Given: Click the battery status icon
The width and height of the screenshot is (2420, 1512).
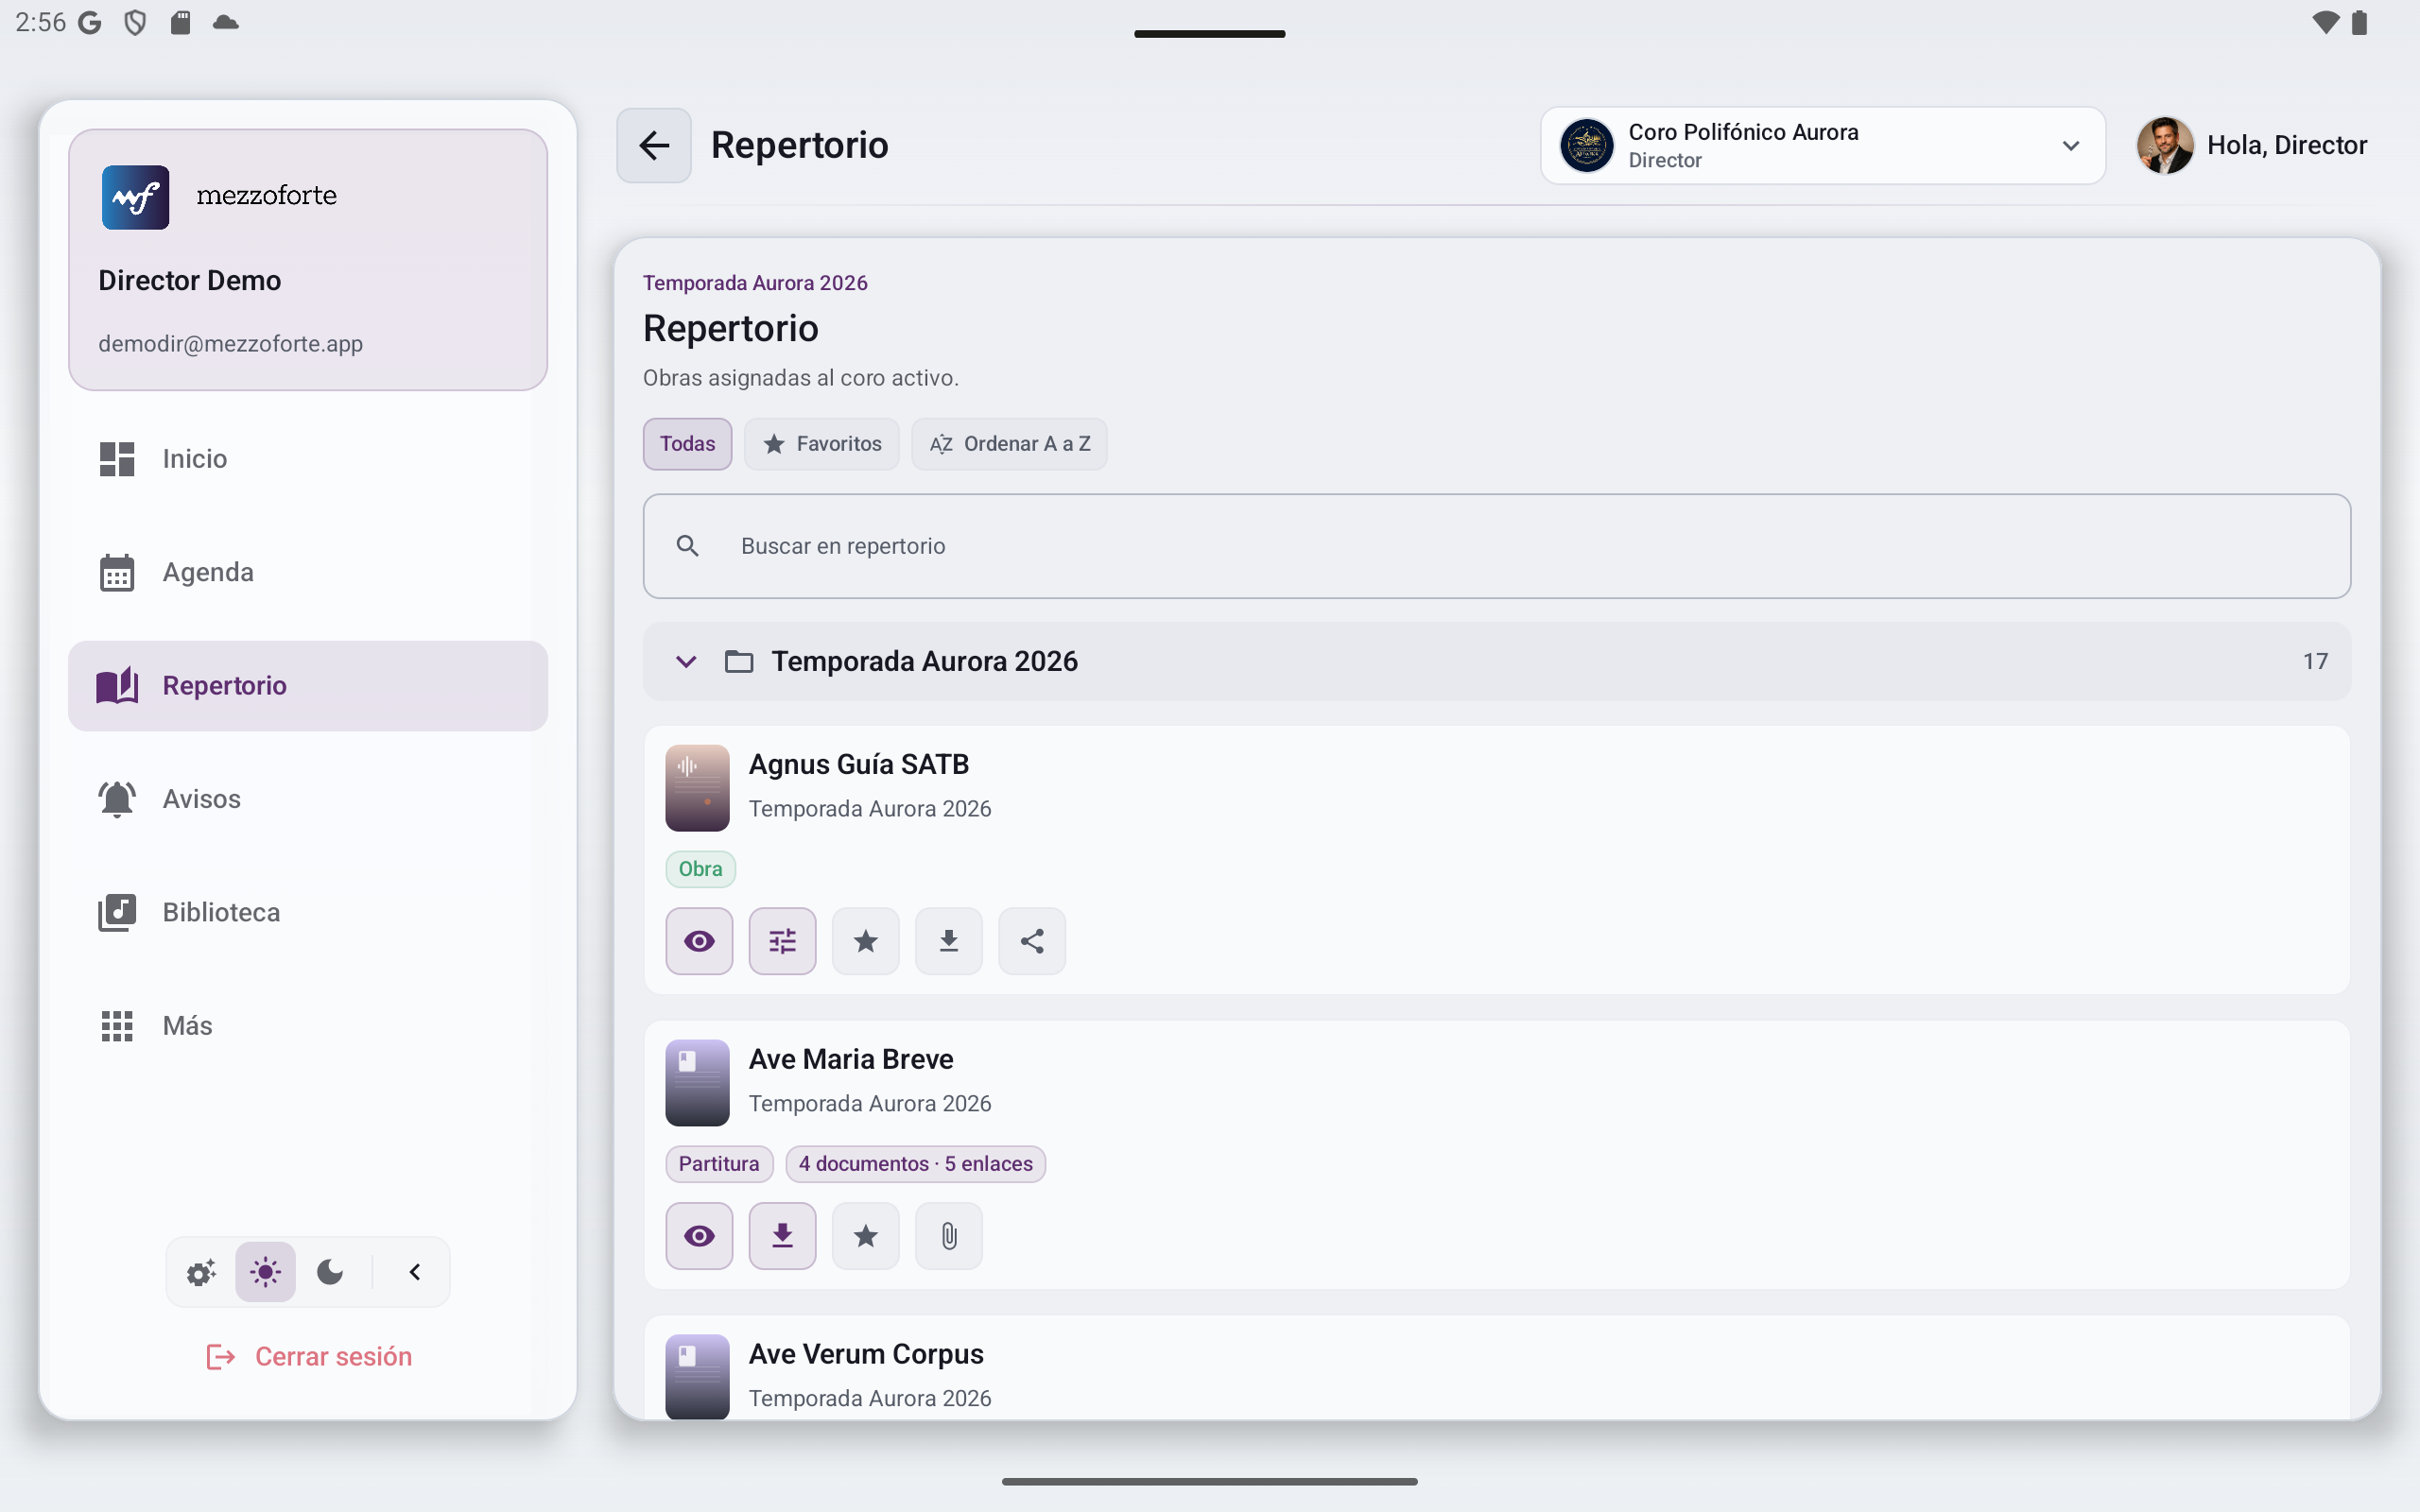Looking at the screenshot, I should (x=2360, y=23).
